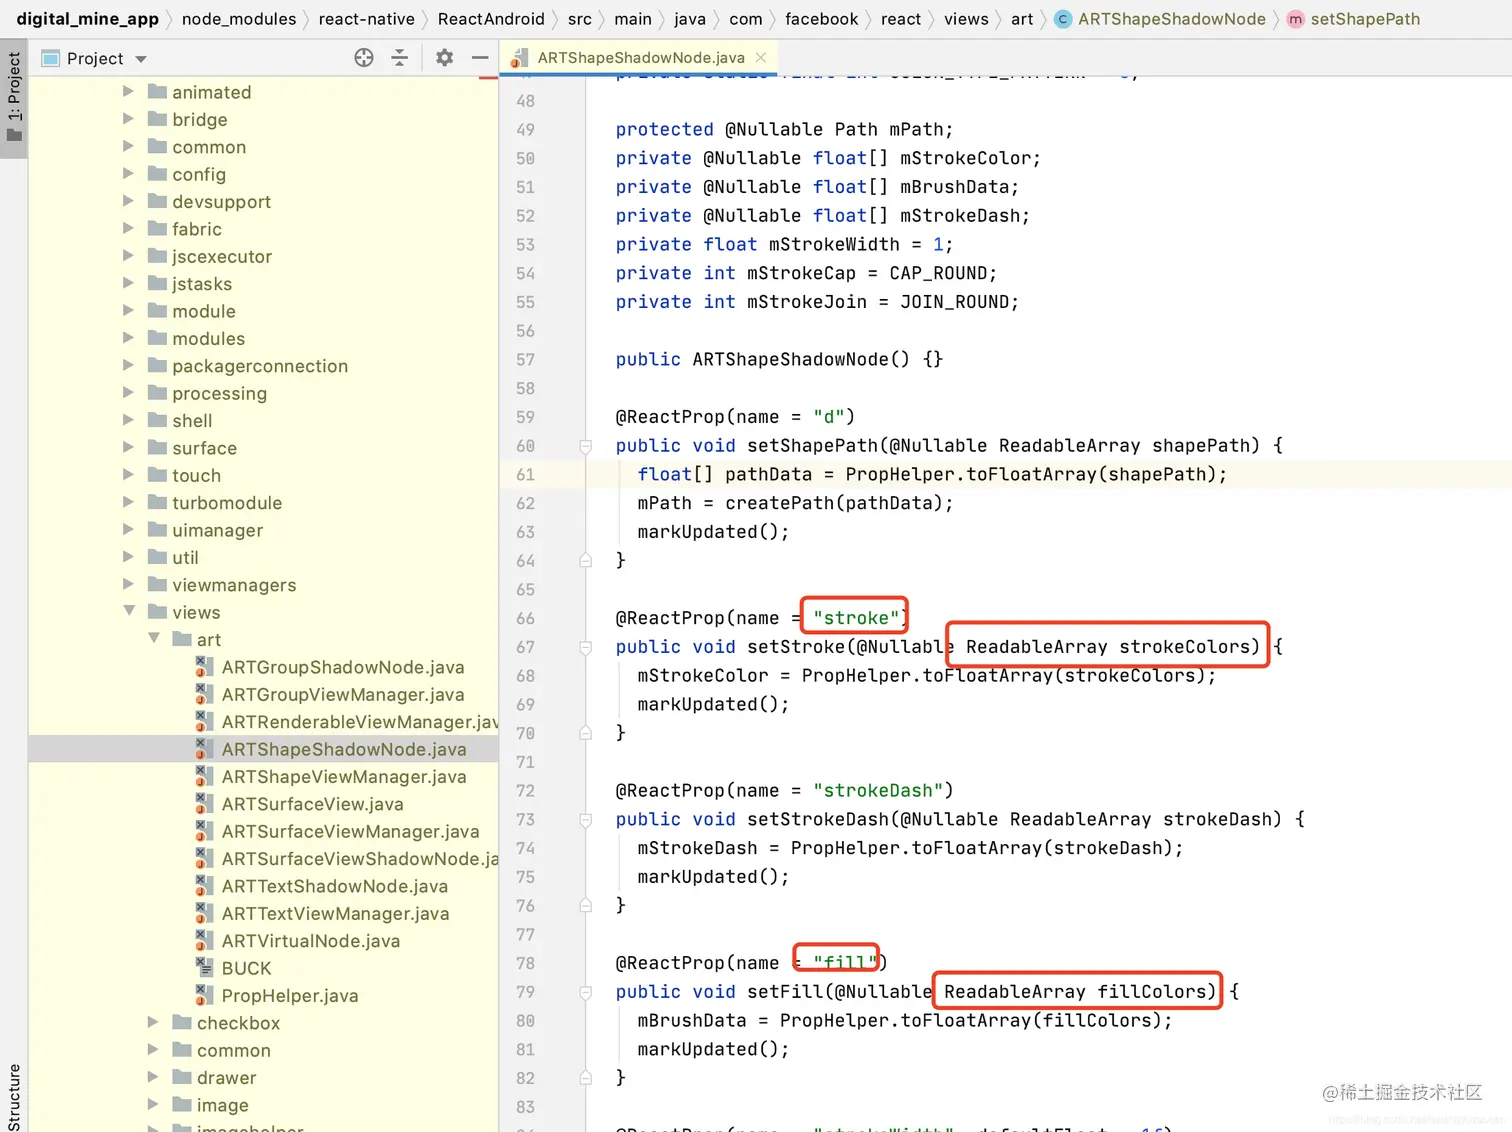Fold setShapePath method at line 60
Screen dimensions: 1512x1132
586,446
